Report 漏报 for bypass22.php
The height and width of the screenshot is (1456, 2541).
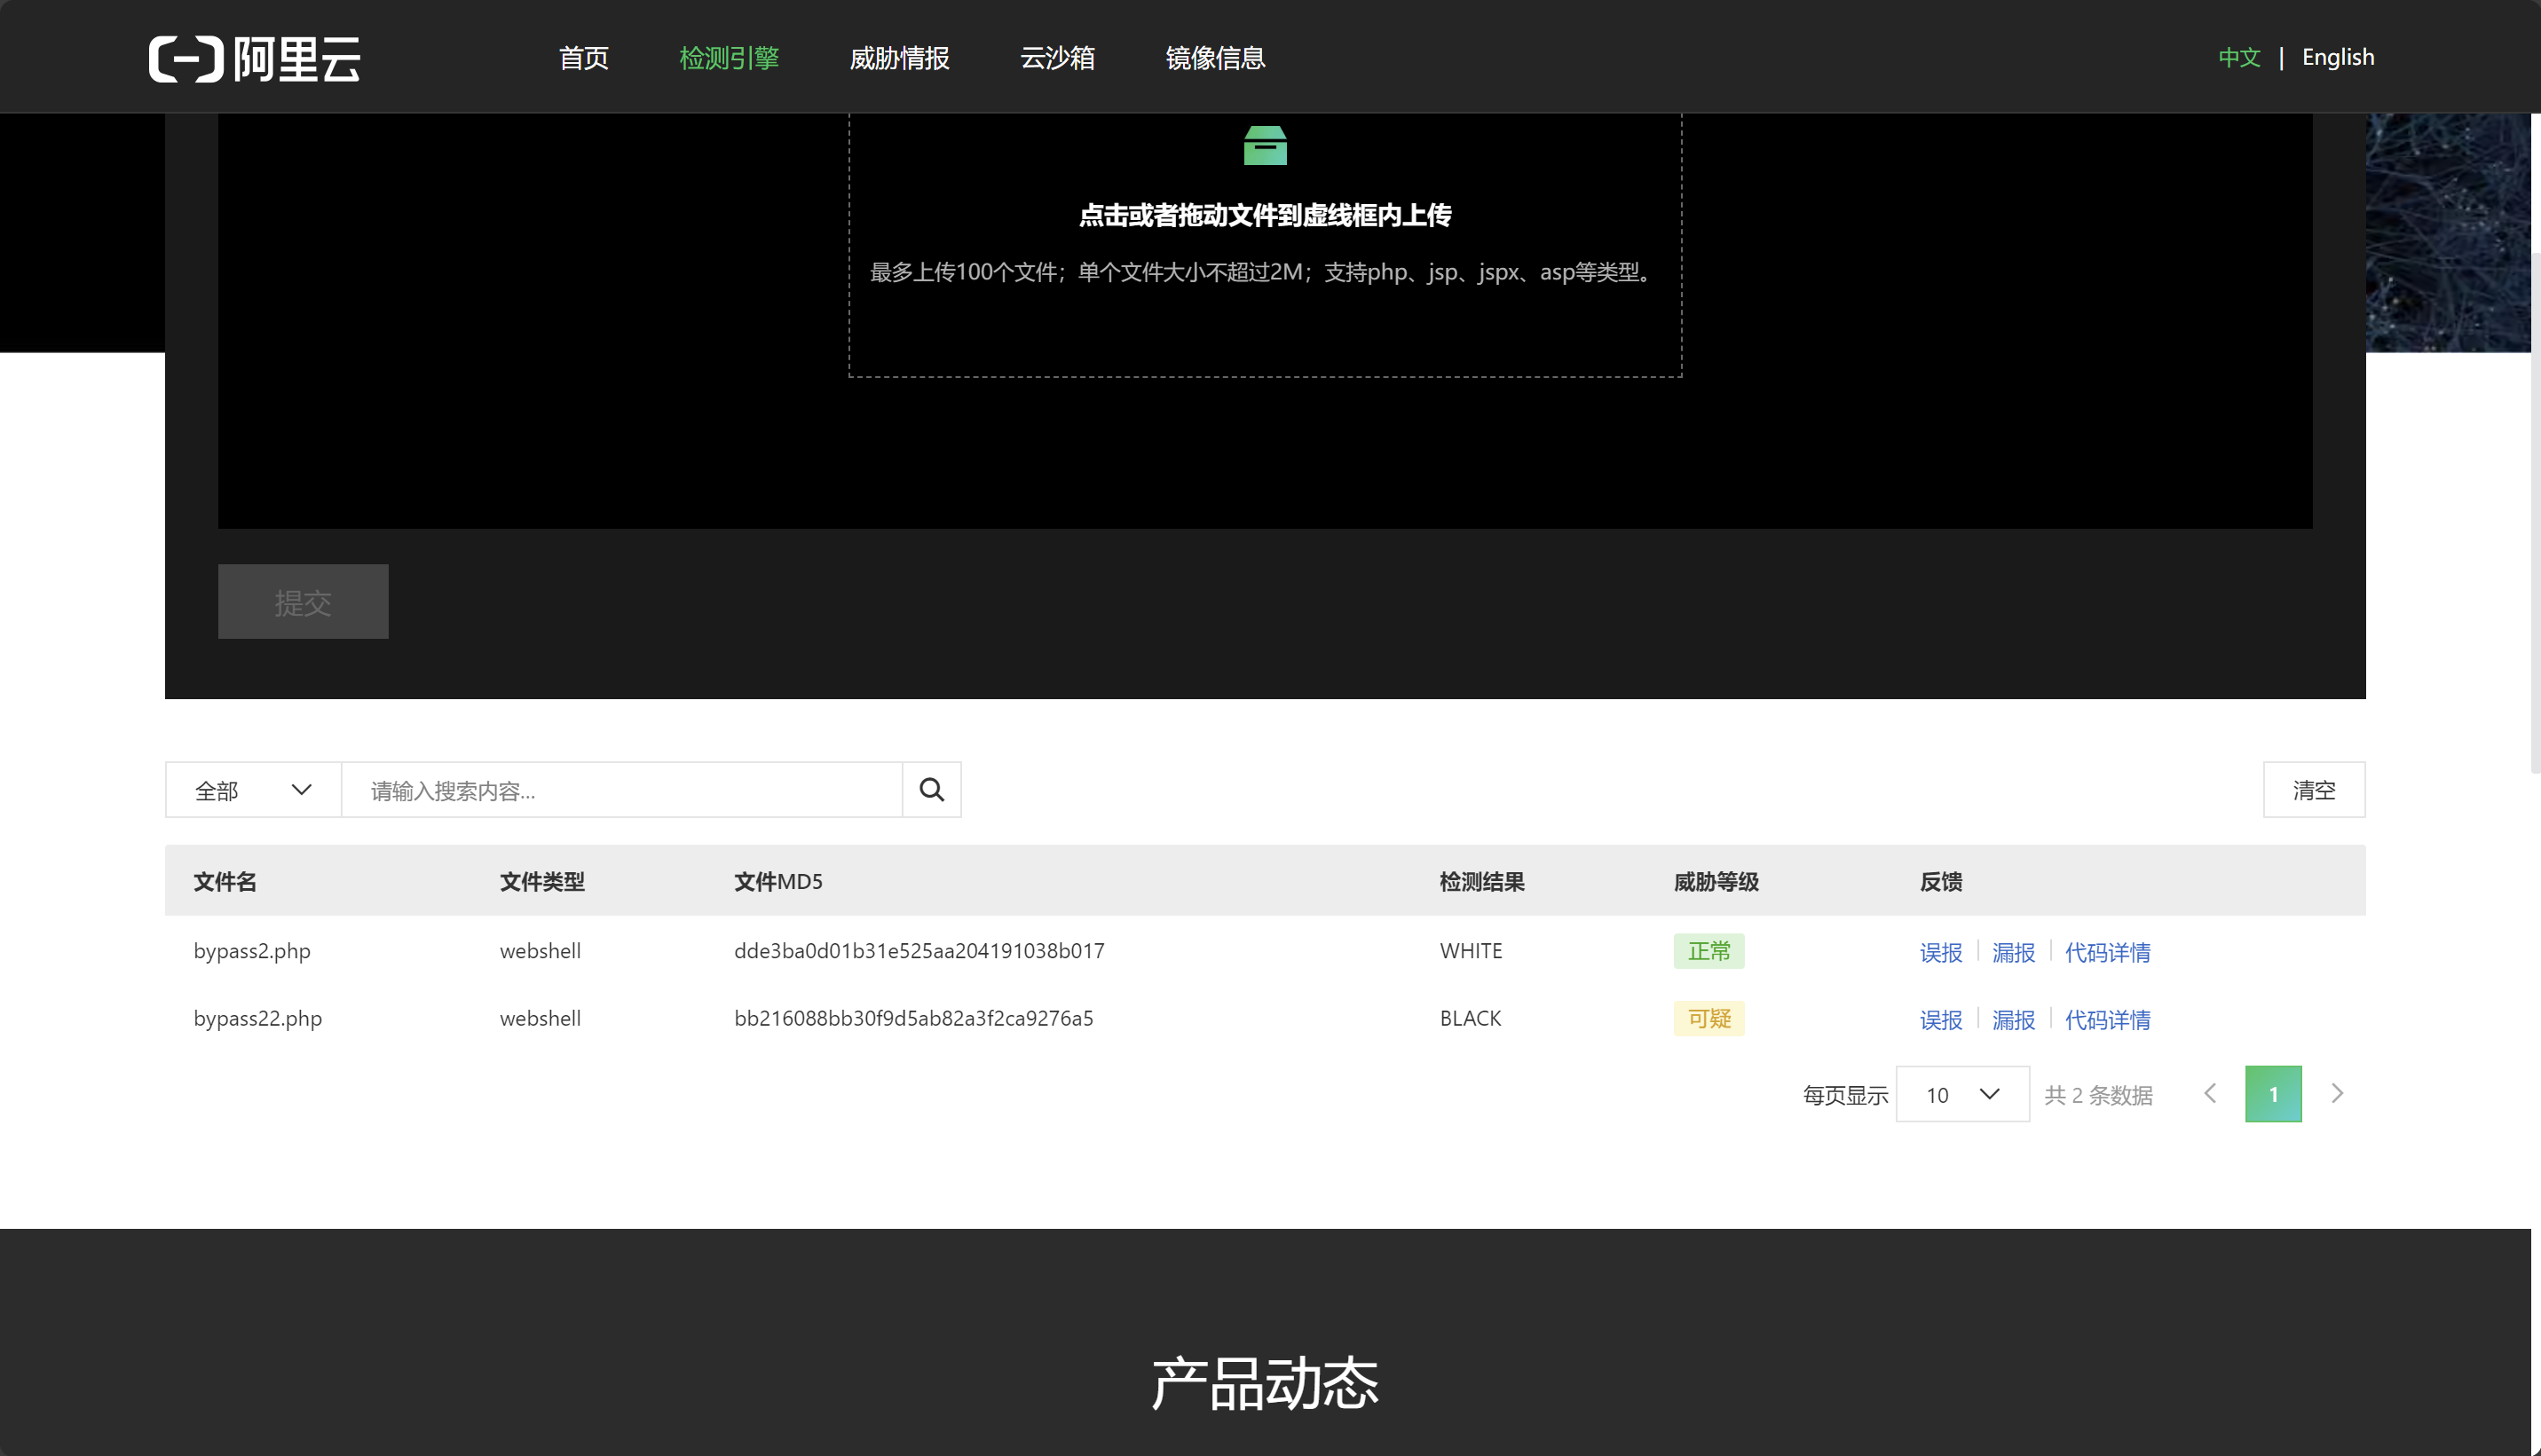point(2013,1019)
